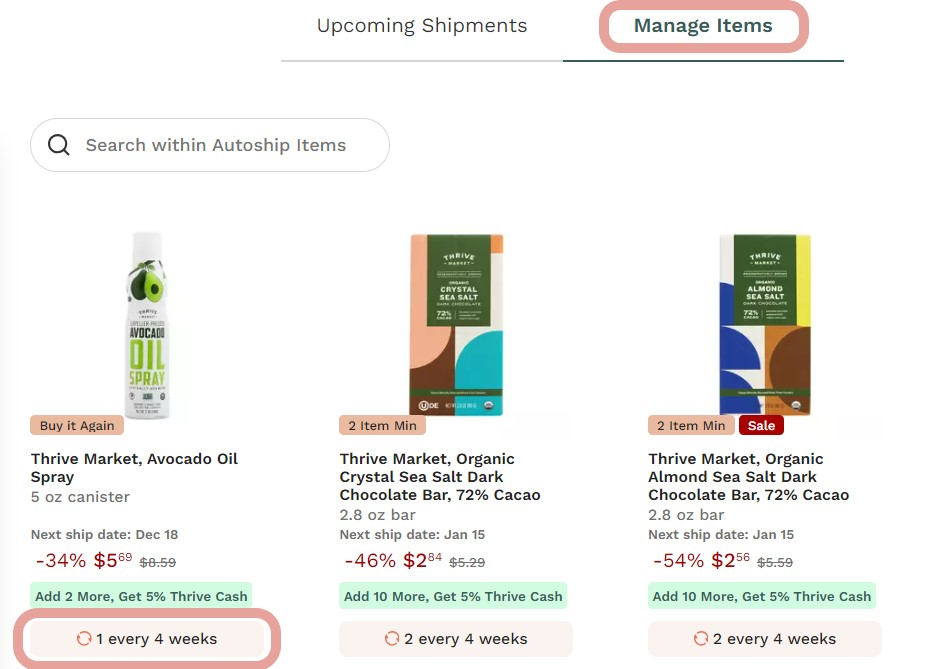Open the Almond Sea Salt chocolate bar image
The width and height of the screenshot is (946, 669).
click(765, 323)
